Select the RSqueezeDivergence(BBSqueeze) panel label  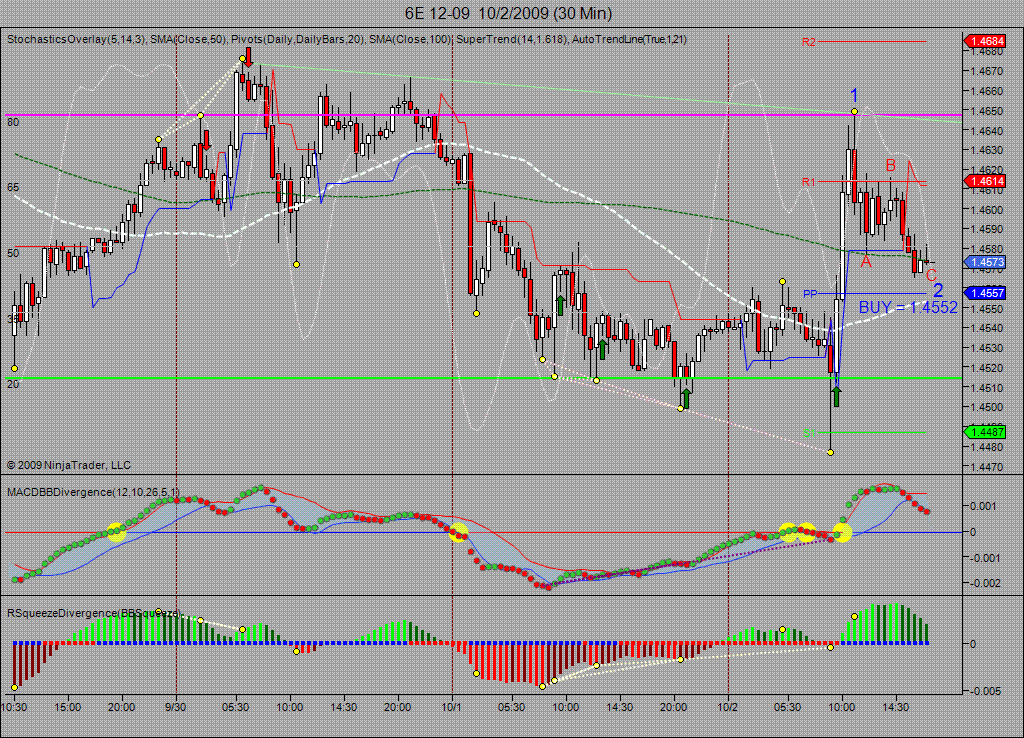[93, 613]
